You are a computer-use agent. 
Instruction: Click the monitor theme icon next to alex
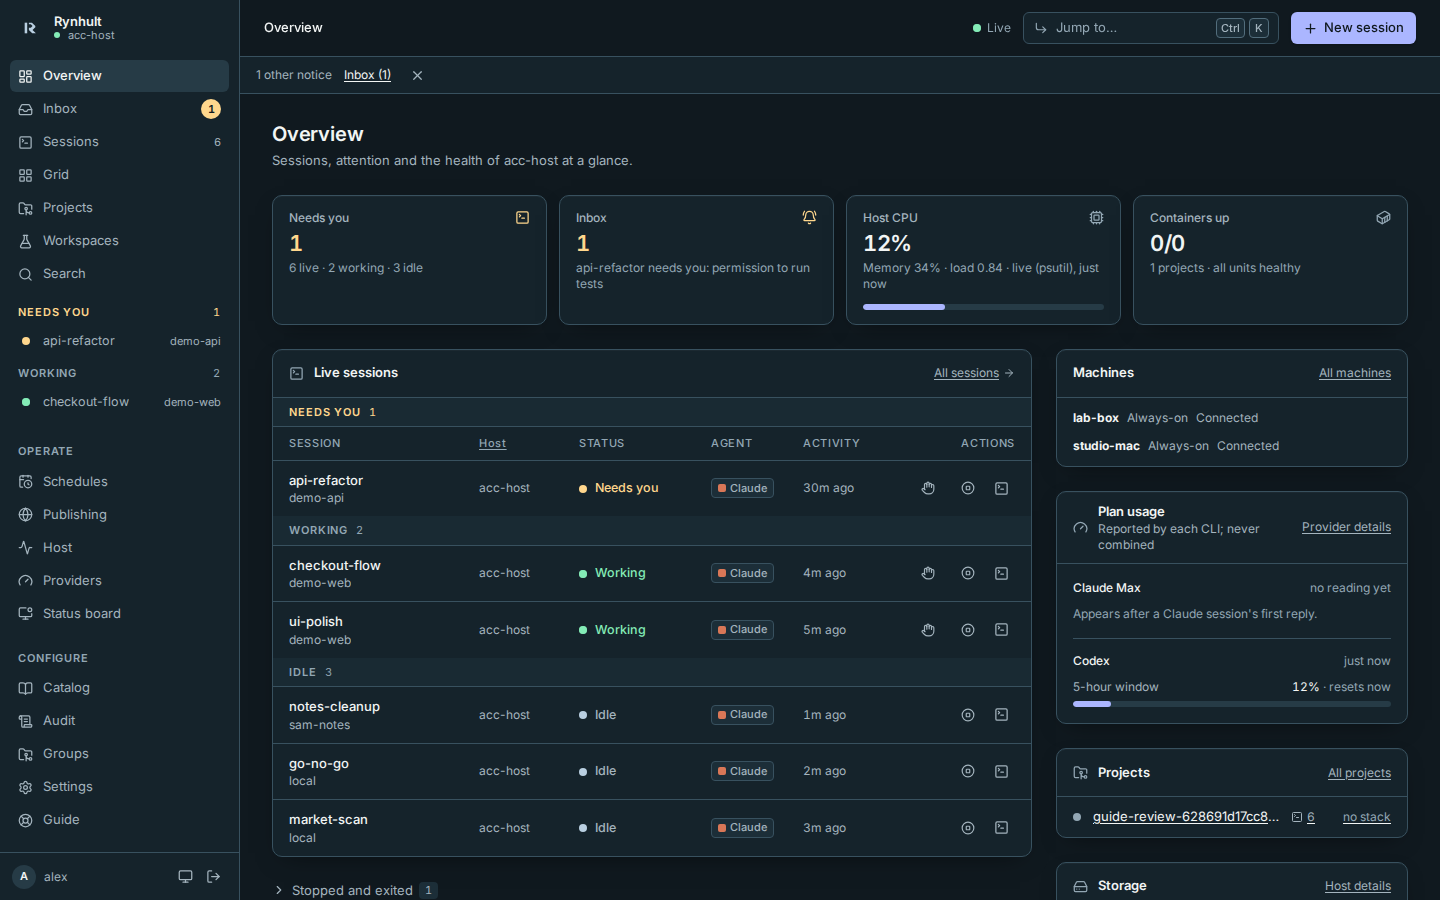(x=185, y=876)
